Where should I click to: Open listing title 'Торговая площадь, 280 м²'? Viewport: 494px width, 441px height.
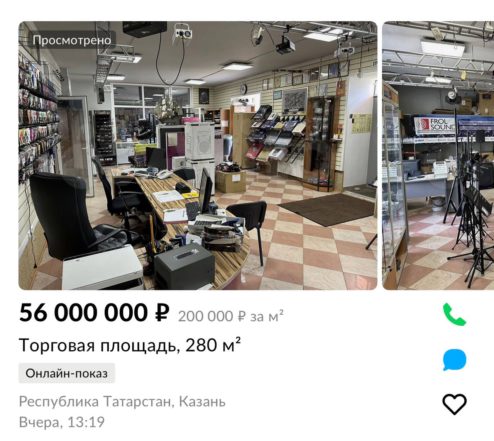tap(130, 345)
